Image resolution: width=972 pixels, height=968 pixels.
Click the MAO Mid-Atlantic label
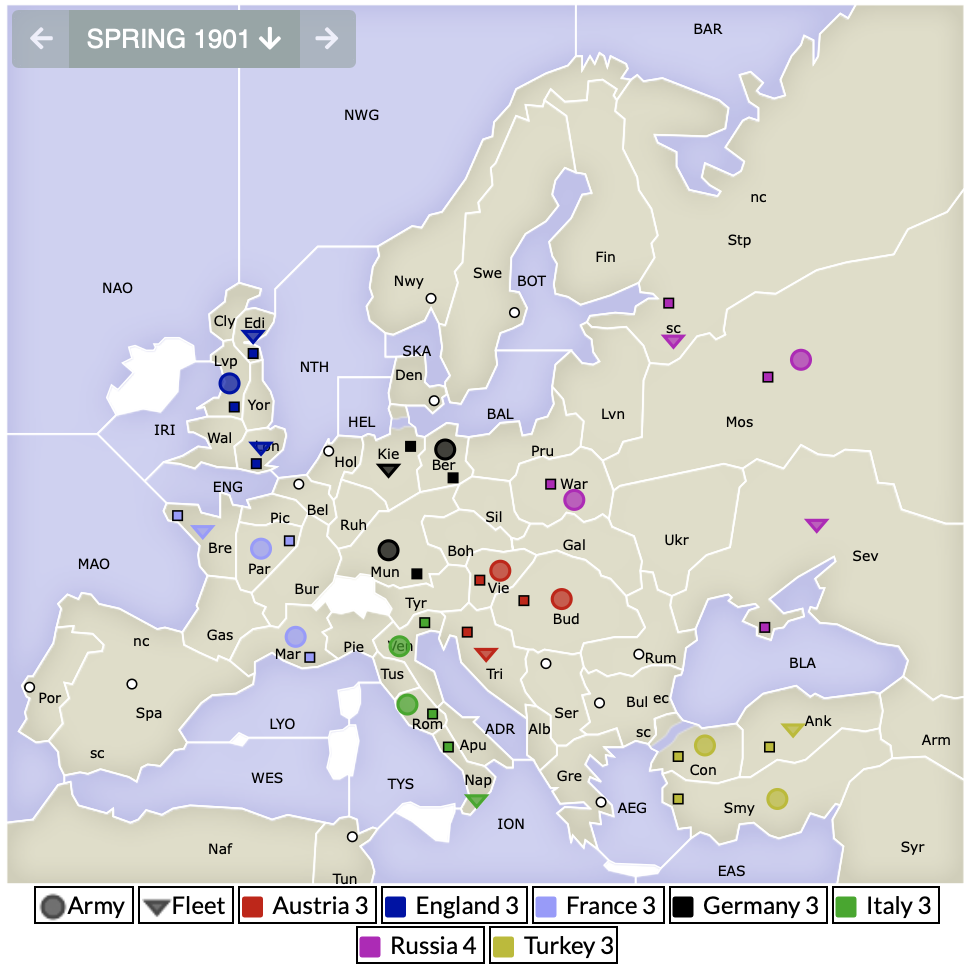(94, 564)
